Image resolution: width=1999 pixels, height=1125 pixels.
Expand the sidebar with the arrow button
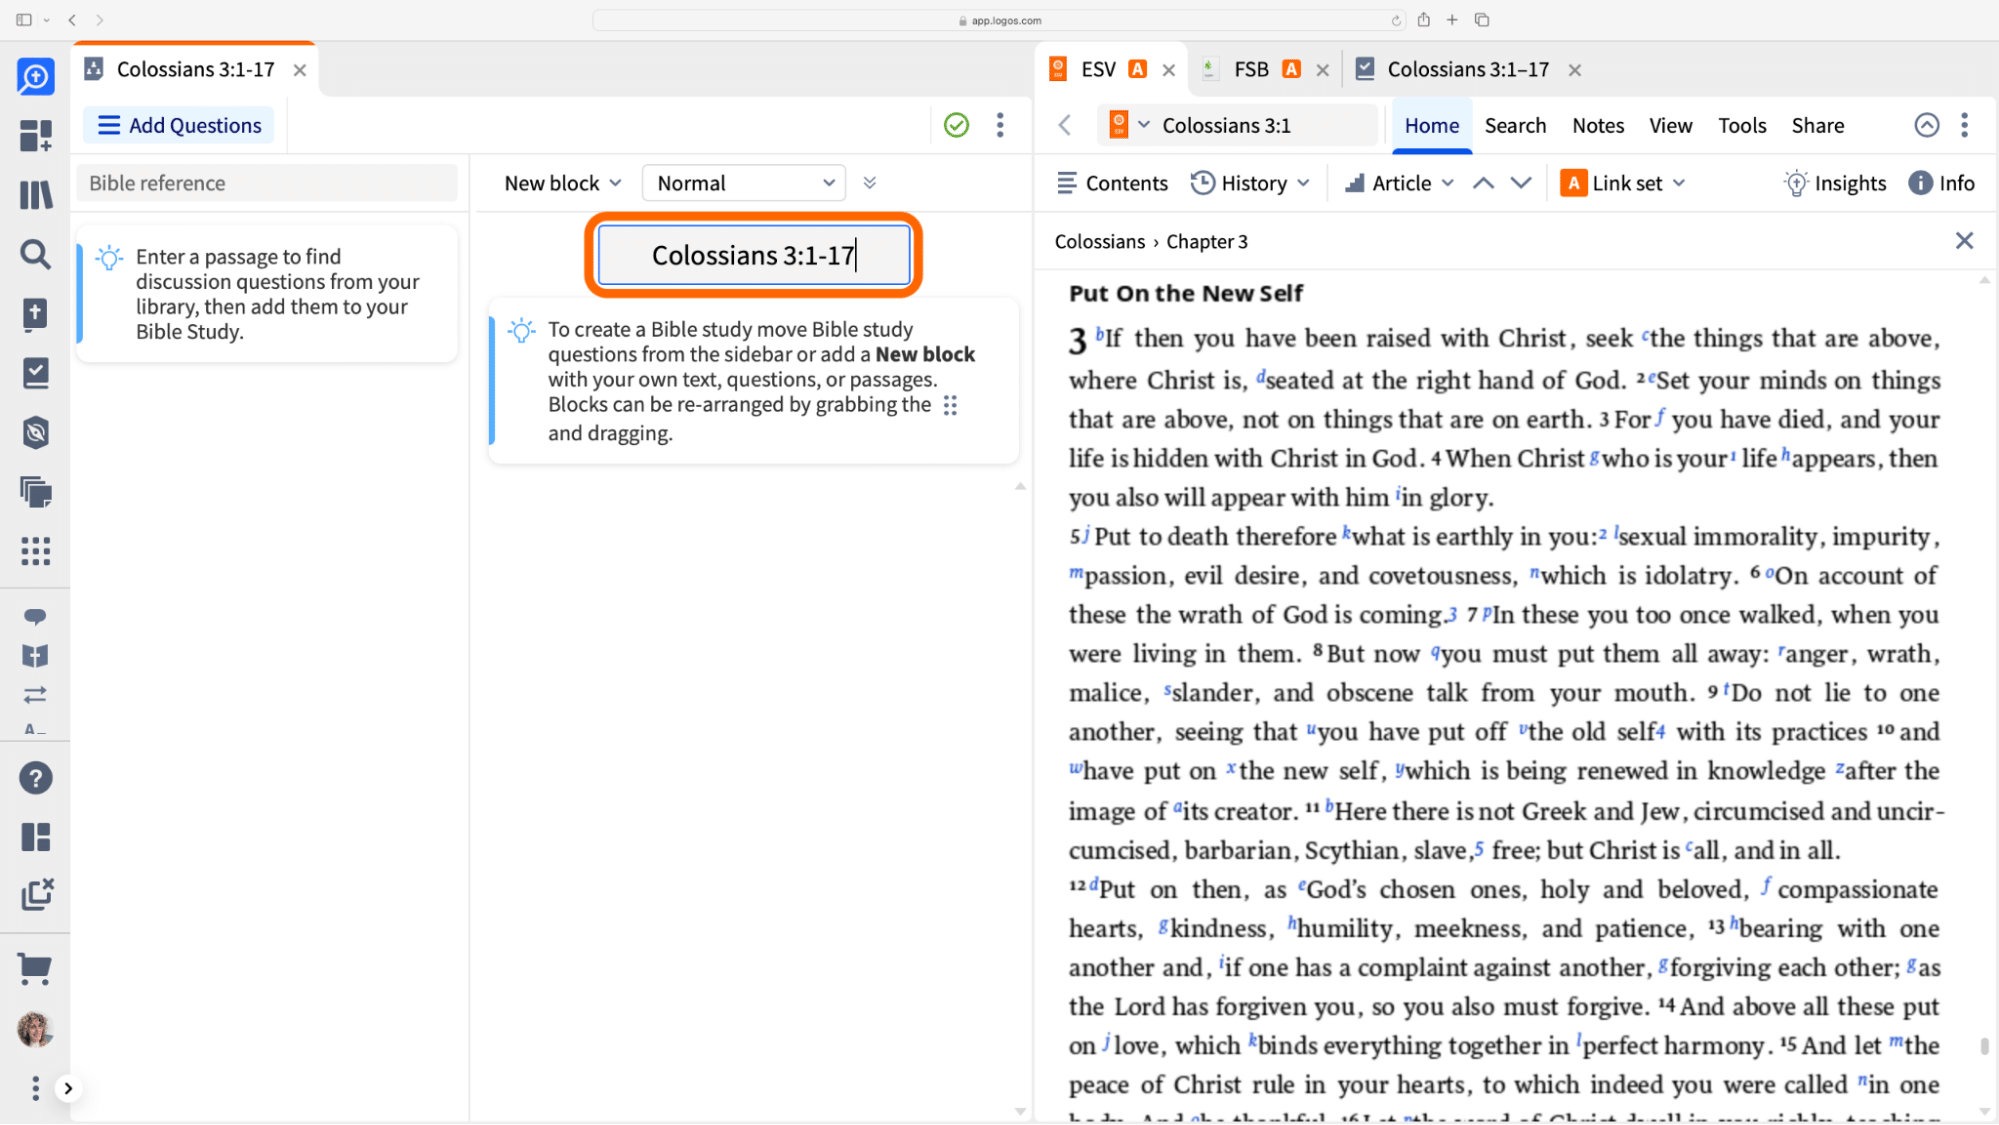pyautogui.click(x=68, y=1088)
